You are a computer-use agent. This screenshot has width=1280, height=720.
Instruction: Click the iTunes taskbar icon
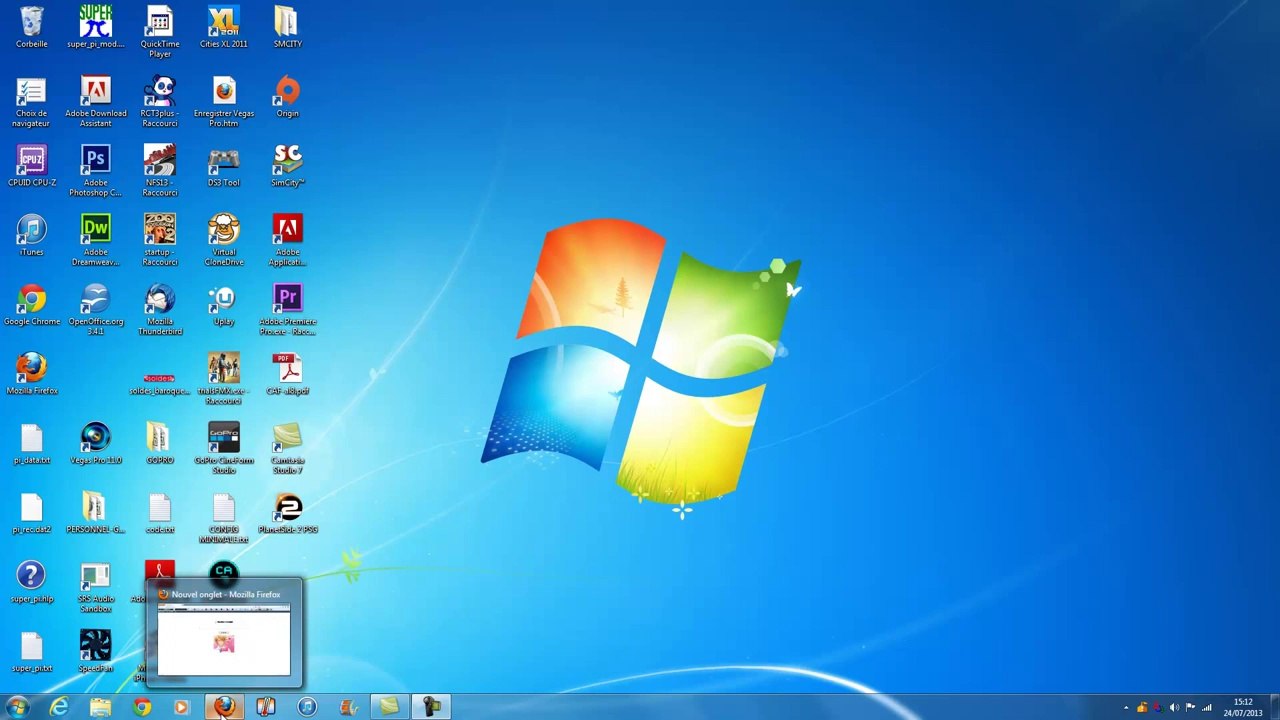coord(306,707)
